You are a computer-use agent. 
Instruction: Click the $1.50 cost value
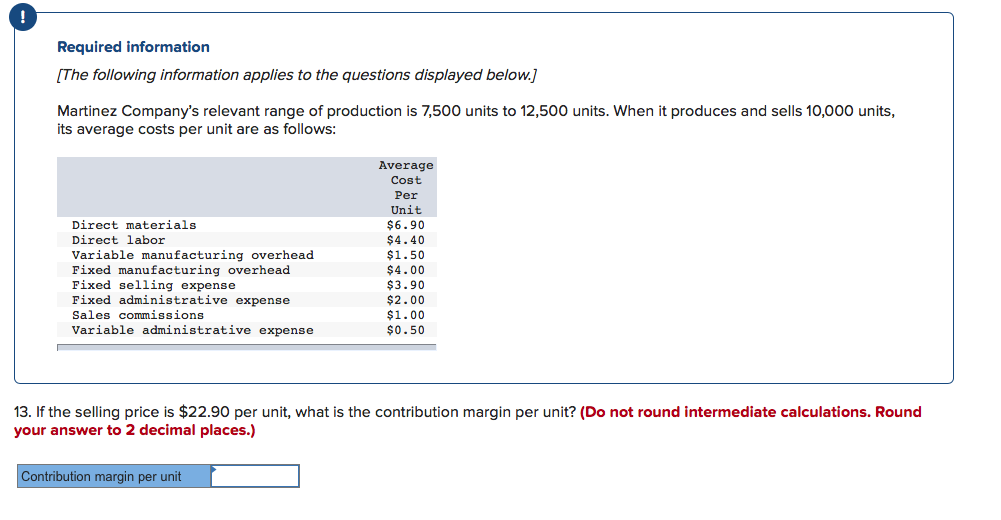pos(405,255)
